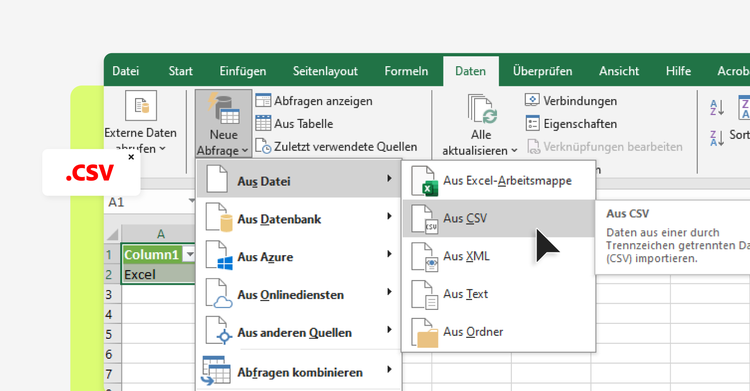This screenshot has height=391, width=750.
Task: Click the Abfragen kombinieren table icon
Action: coord(216,370)
